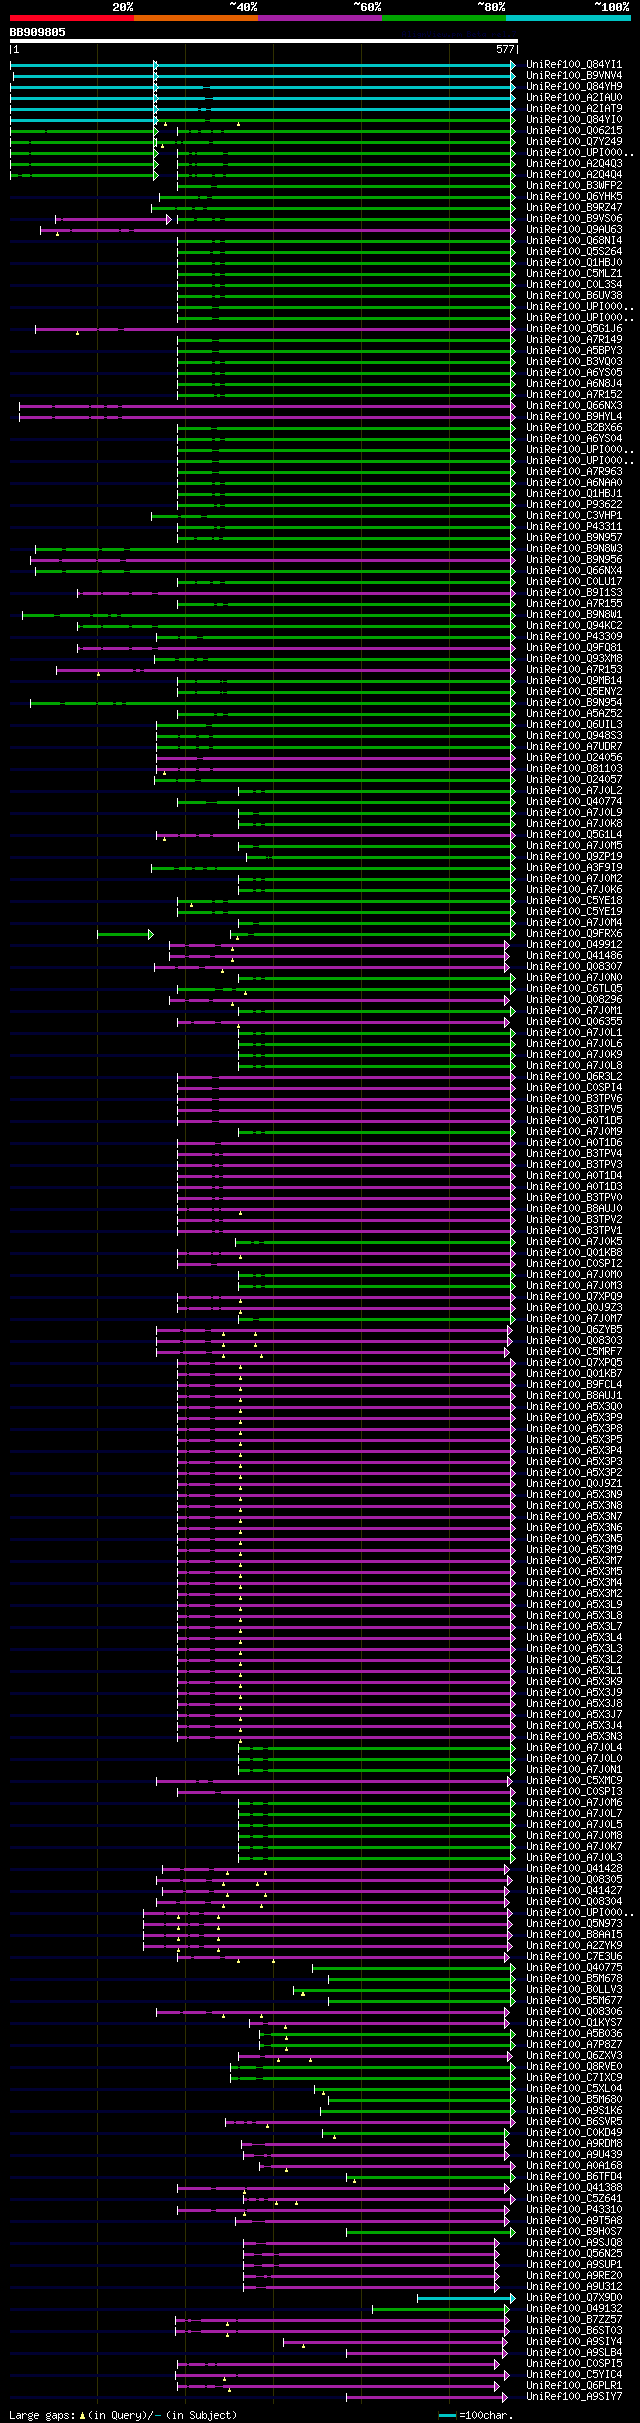This screenshot has width=640, height=2423.
Task: Click the red 20% identity legend bar
Action: coord(71,17)
